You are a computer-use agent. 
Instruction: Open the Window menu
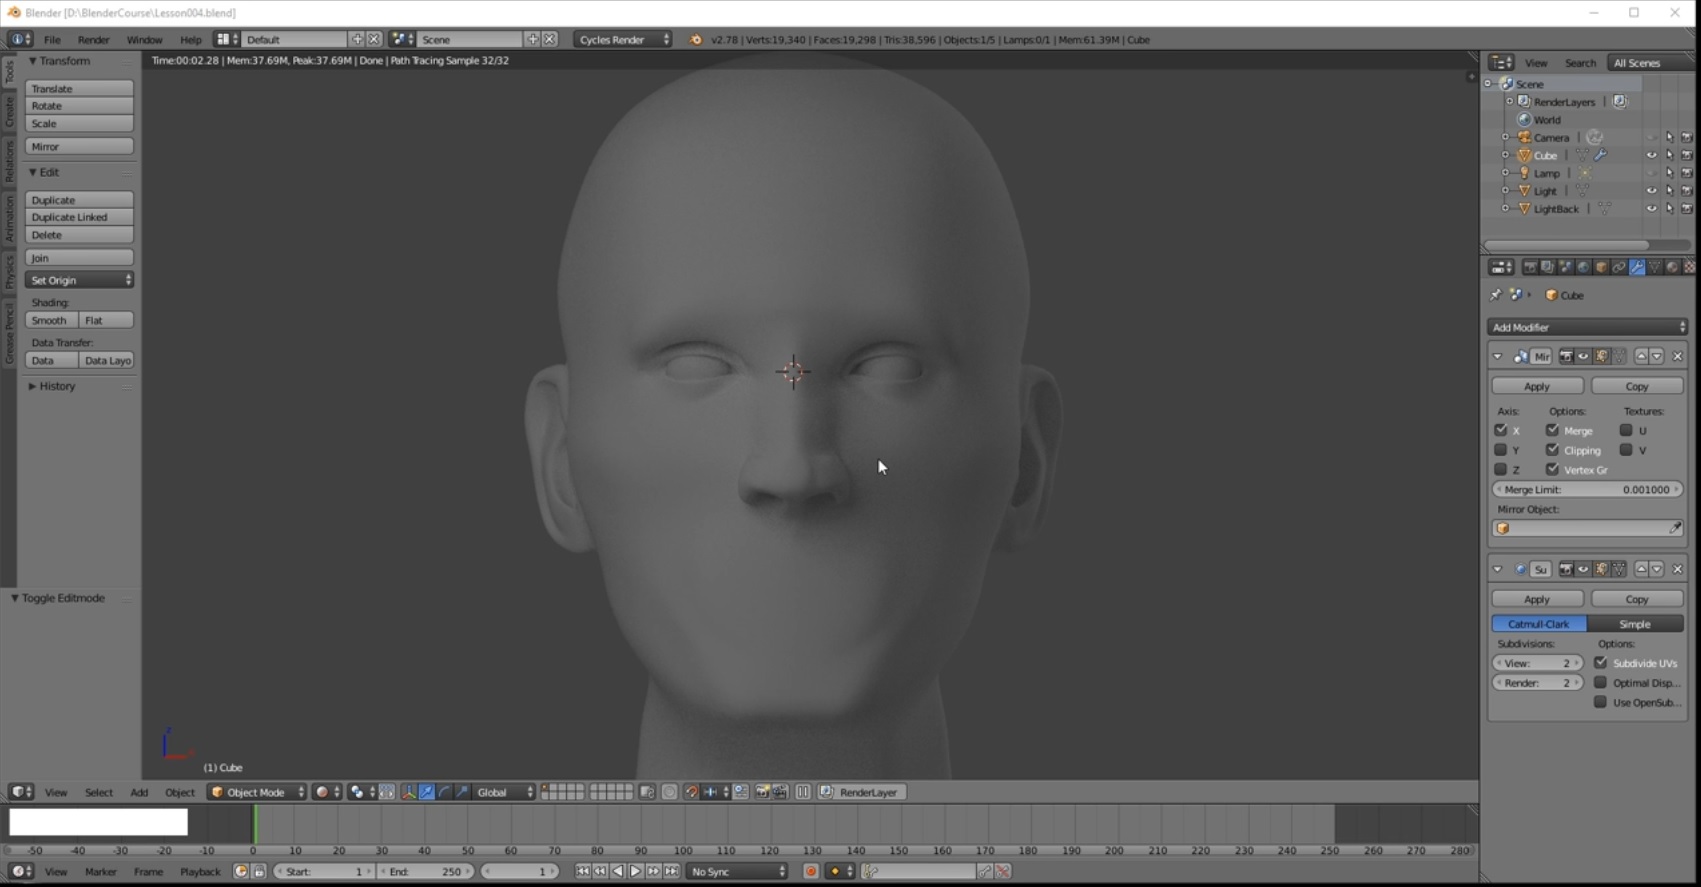[144, 39]
